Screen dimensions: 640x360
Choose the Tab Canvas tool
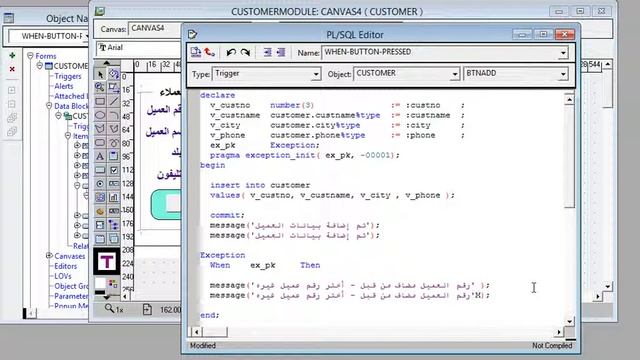[100, 239]
